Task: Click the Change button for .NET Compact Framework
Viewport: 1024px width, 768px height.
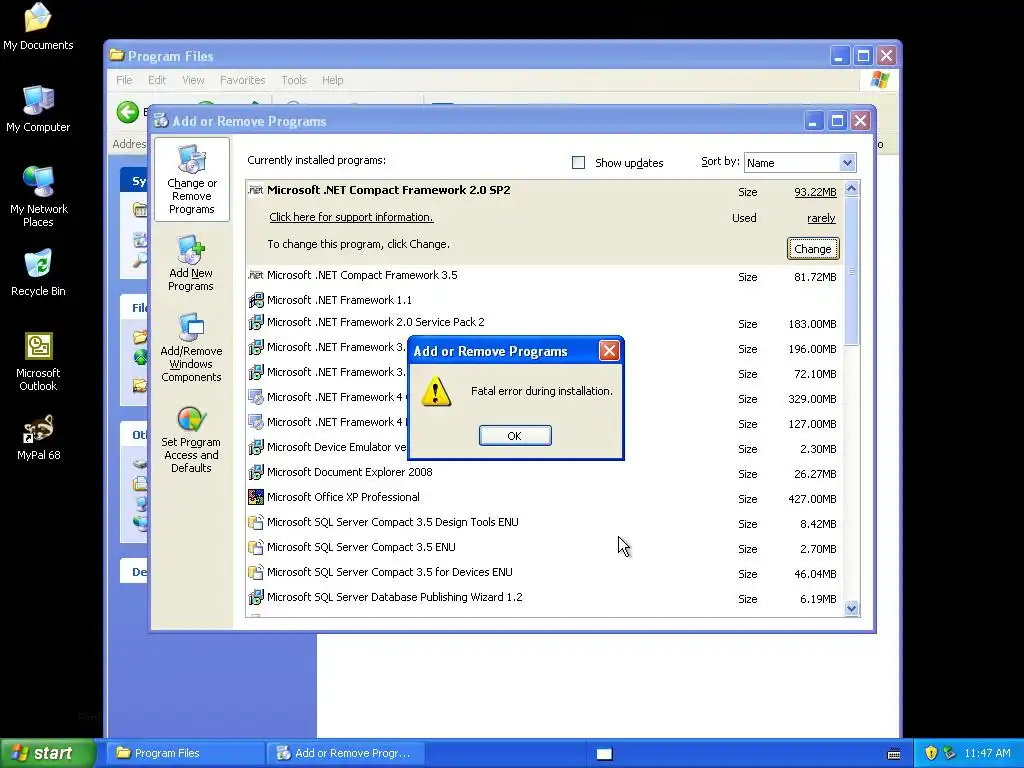Action: pos(812,249)
